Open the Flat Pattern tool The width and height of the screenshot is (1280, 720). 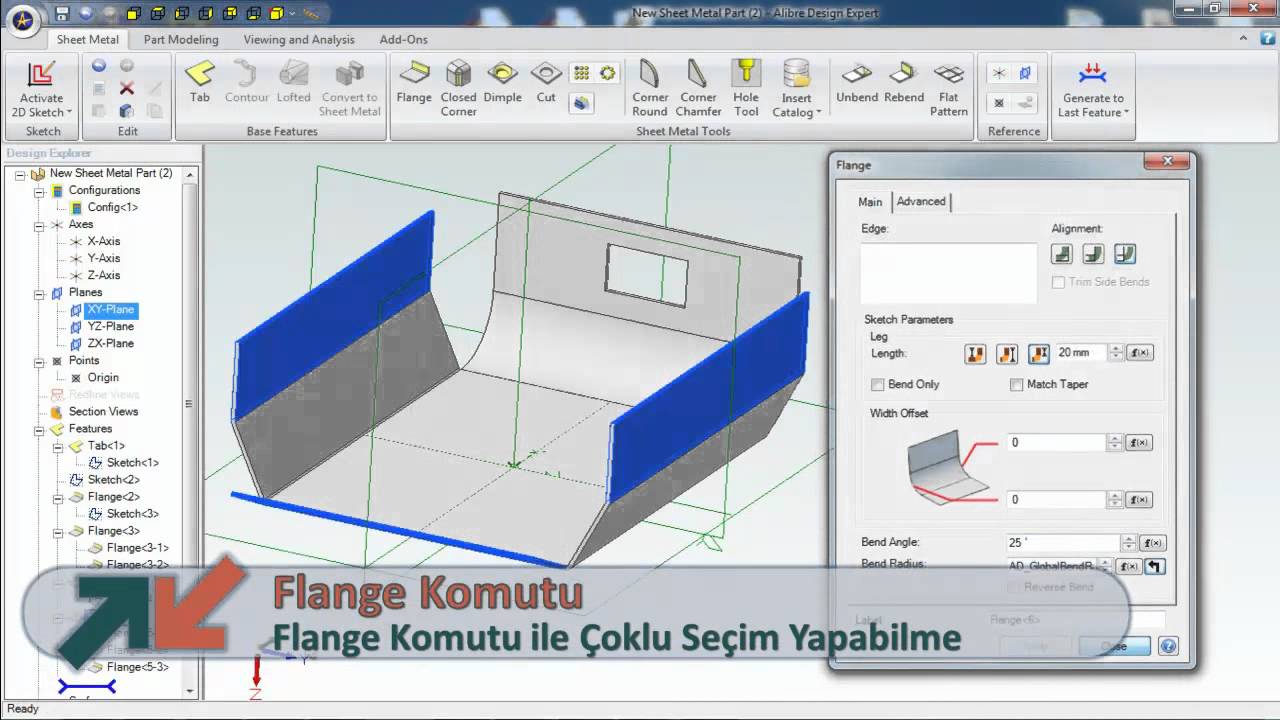pyautogui.click(x=949, y=88)
